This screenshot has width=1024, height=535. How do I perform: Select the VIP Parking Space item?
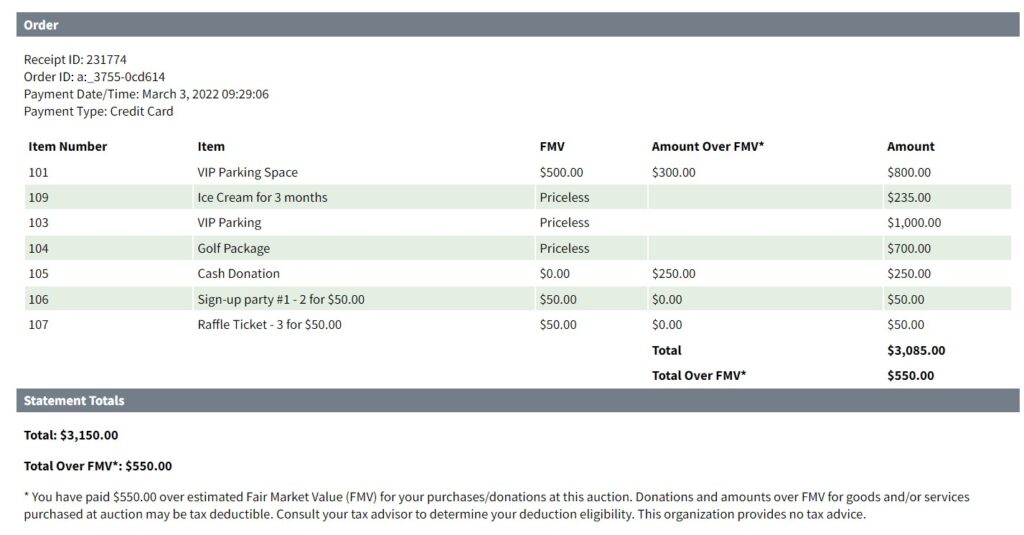pyautogui.click(x=247, y=172)
